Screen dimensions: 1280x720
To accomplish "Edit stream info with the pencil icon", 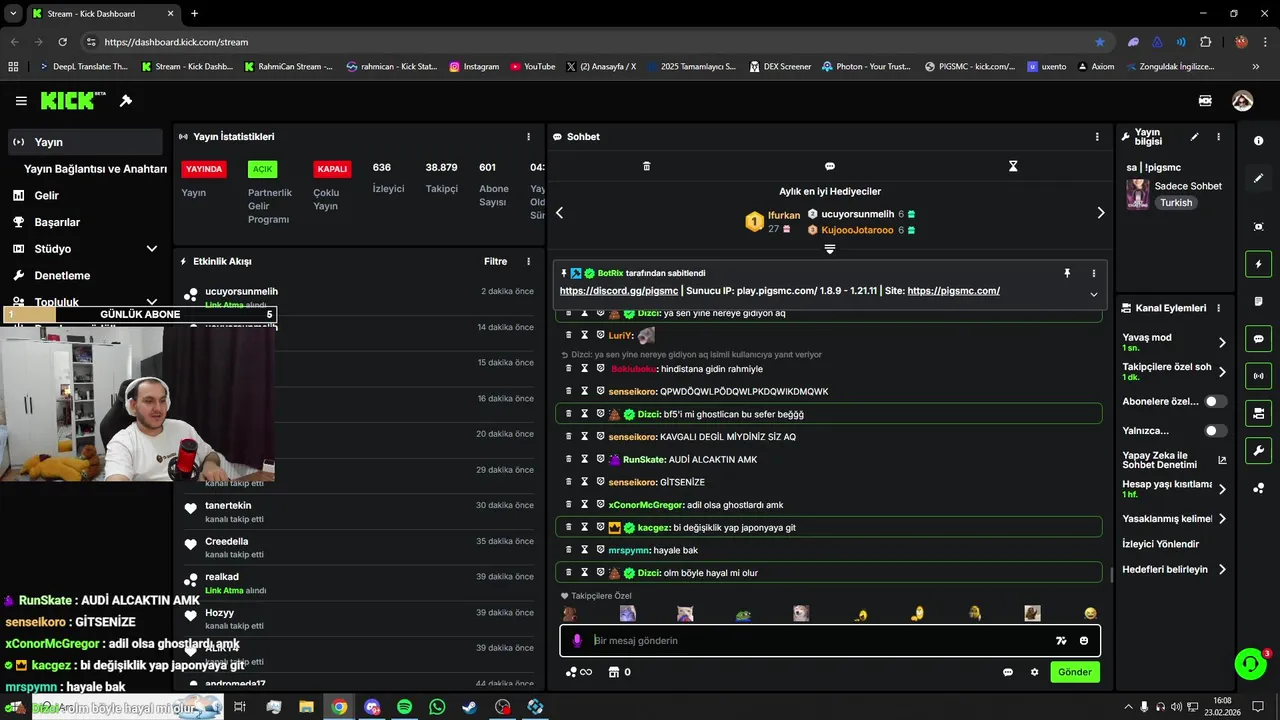I will (1194, 137).
